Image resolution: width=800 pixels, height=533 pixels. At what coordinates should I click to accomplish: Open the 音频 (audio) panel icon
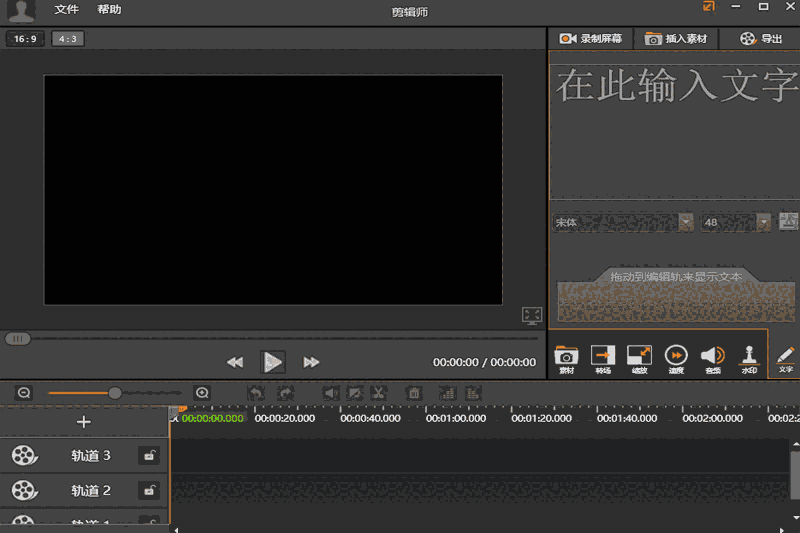(x=712, y=357)
